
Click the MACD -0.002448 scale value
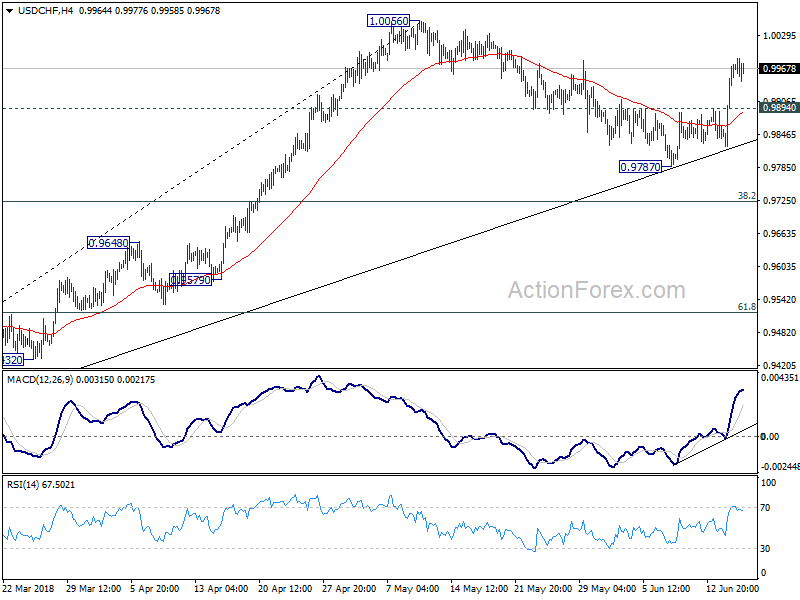pos(780,467)
